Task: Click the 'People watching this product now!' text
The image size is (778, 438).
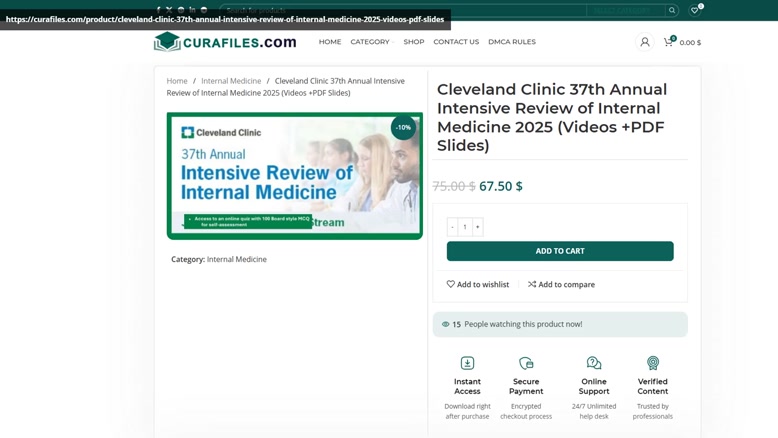Action: point(523,324)
